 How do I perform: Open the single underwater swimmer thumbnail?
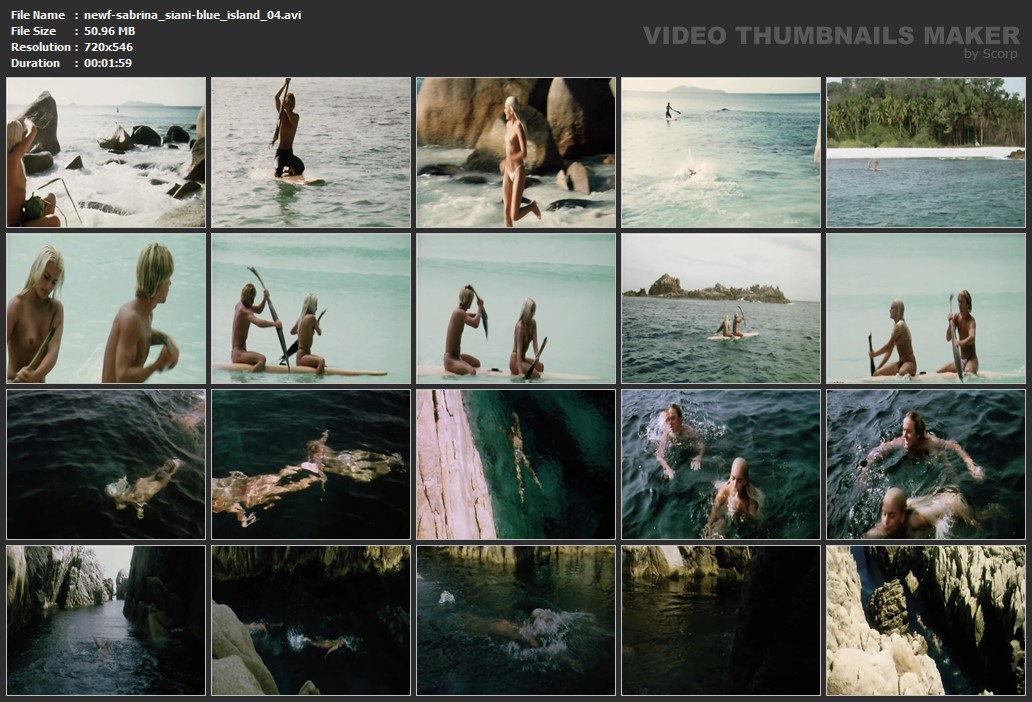pos(106,464)
